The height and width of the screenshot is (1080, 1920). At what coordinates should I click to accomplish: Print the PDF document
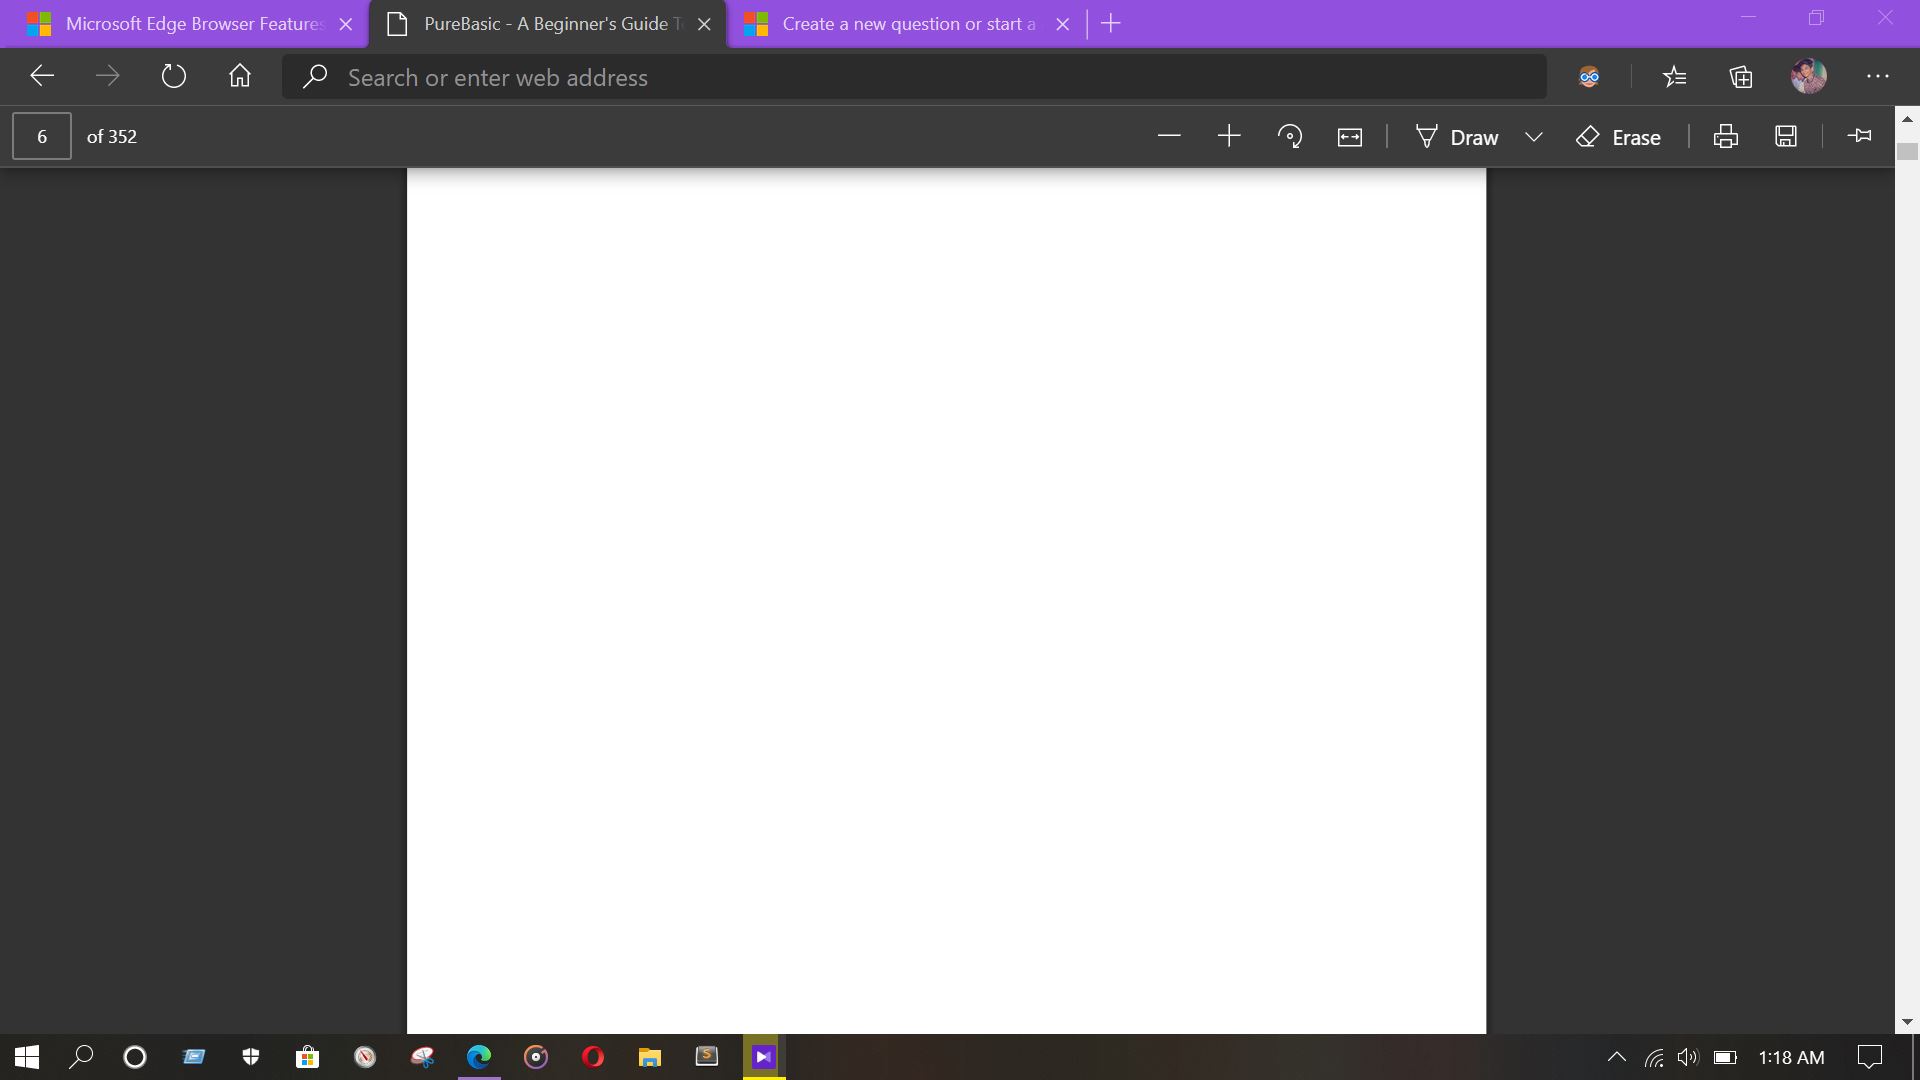click(1726, 136)
